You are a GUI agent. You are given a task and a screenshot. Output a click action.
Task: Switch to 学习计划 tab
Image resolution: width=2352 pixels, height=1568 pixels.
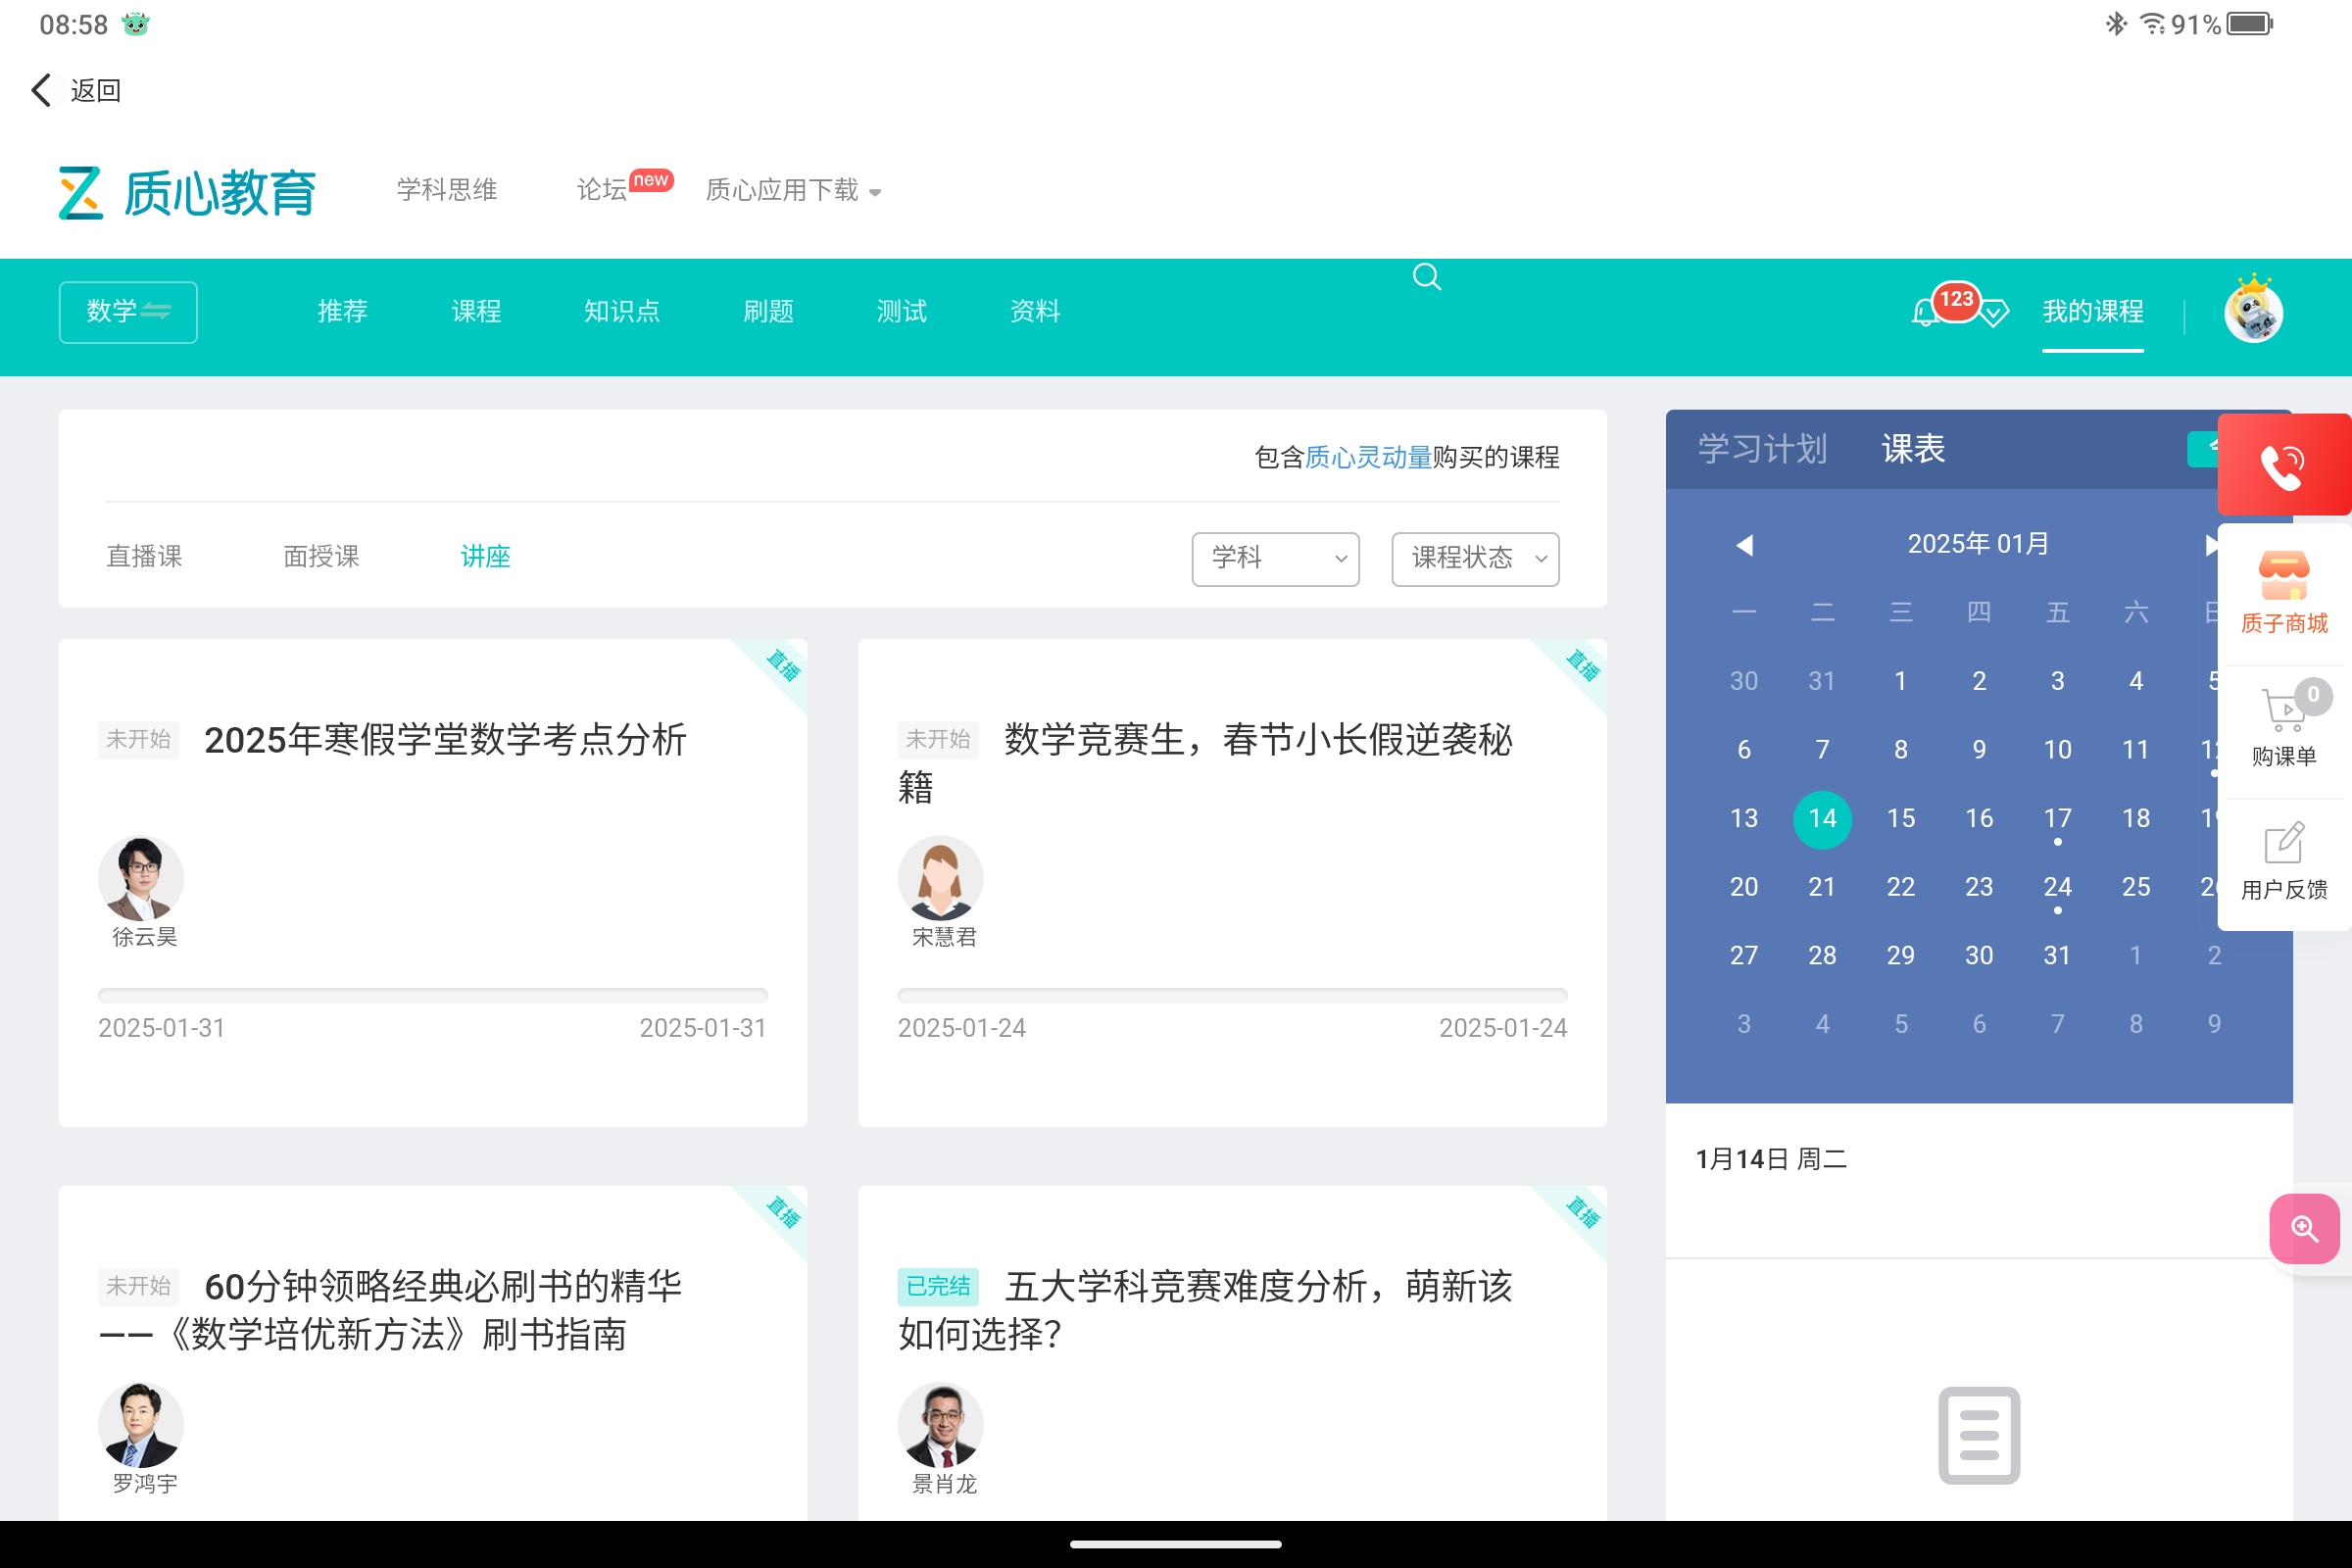click(x=1762, y=449)
